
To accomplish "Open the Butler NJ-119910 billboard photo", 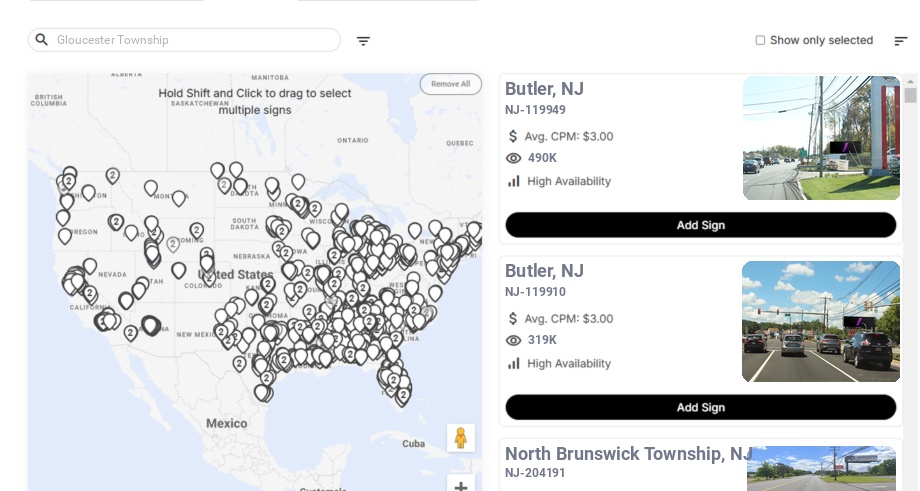I will (x=821, y=321).
